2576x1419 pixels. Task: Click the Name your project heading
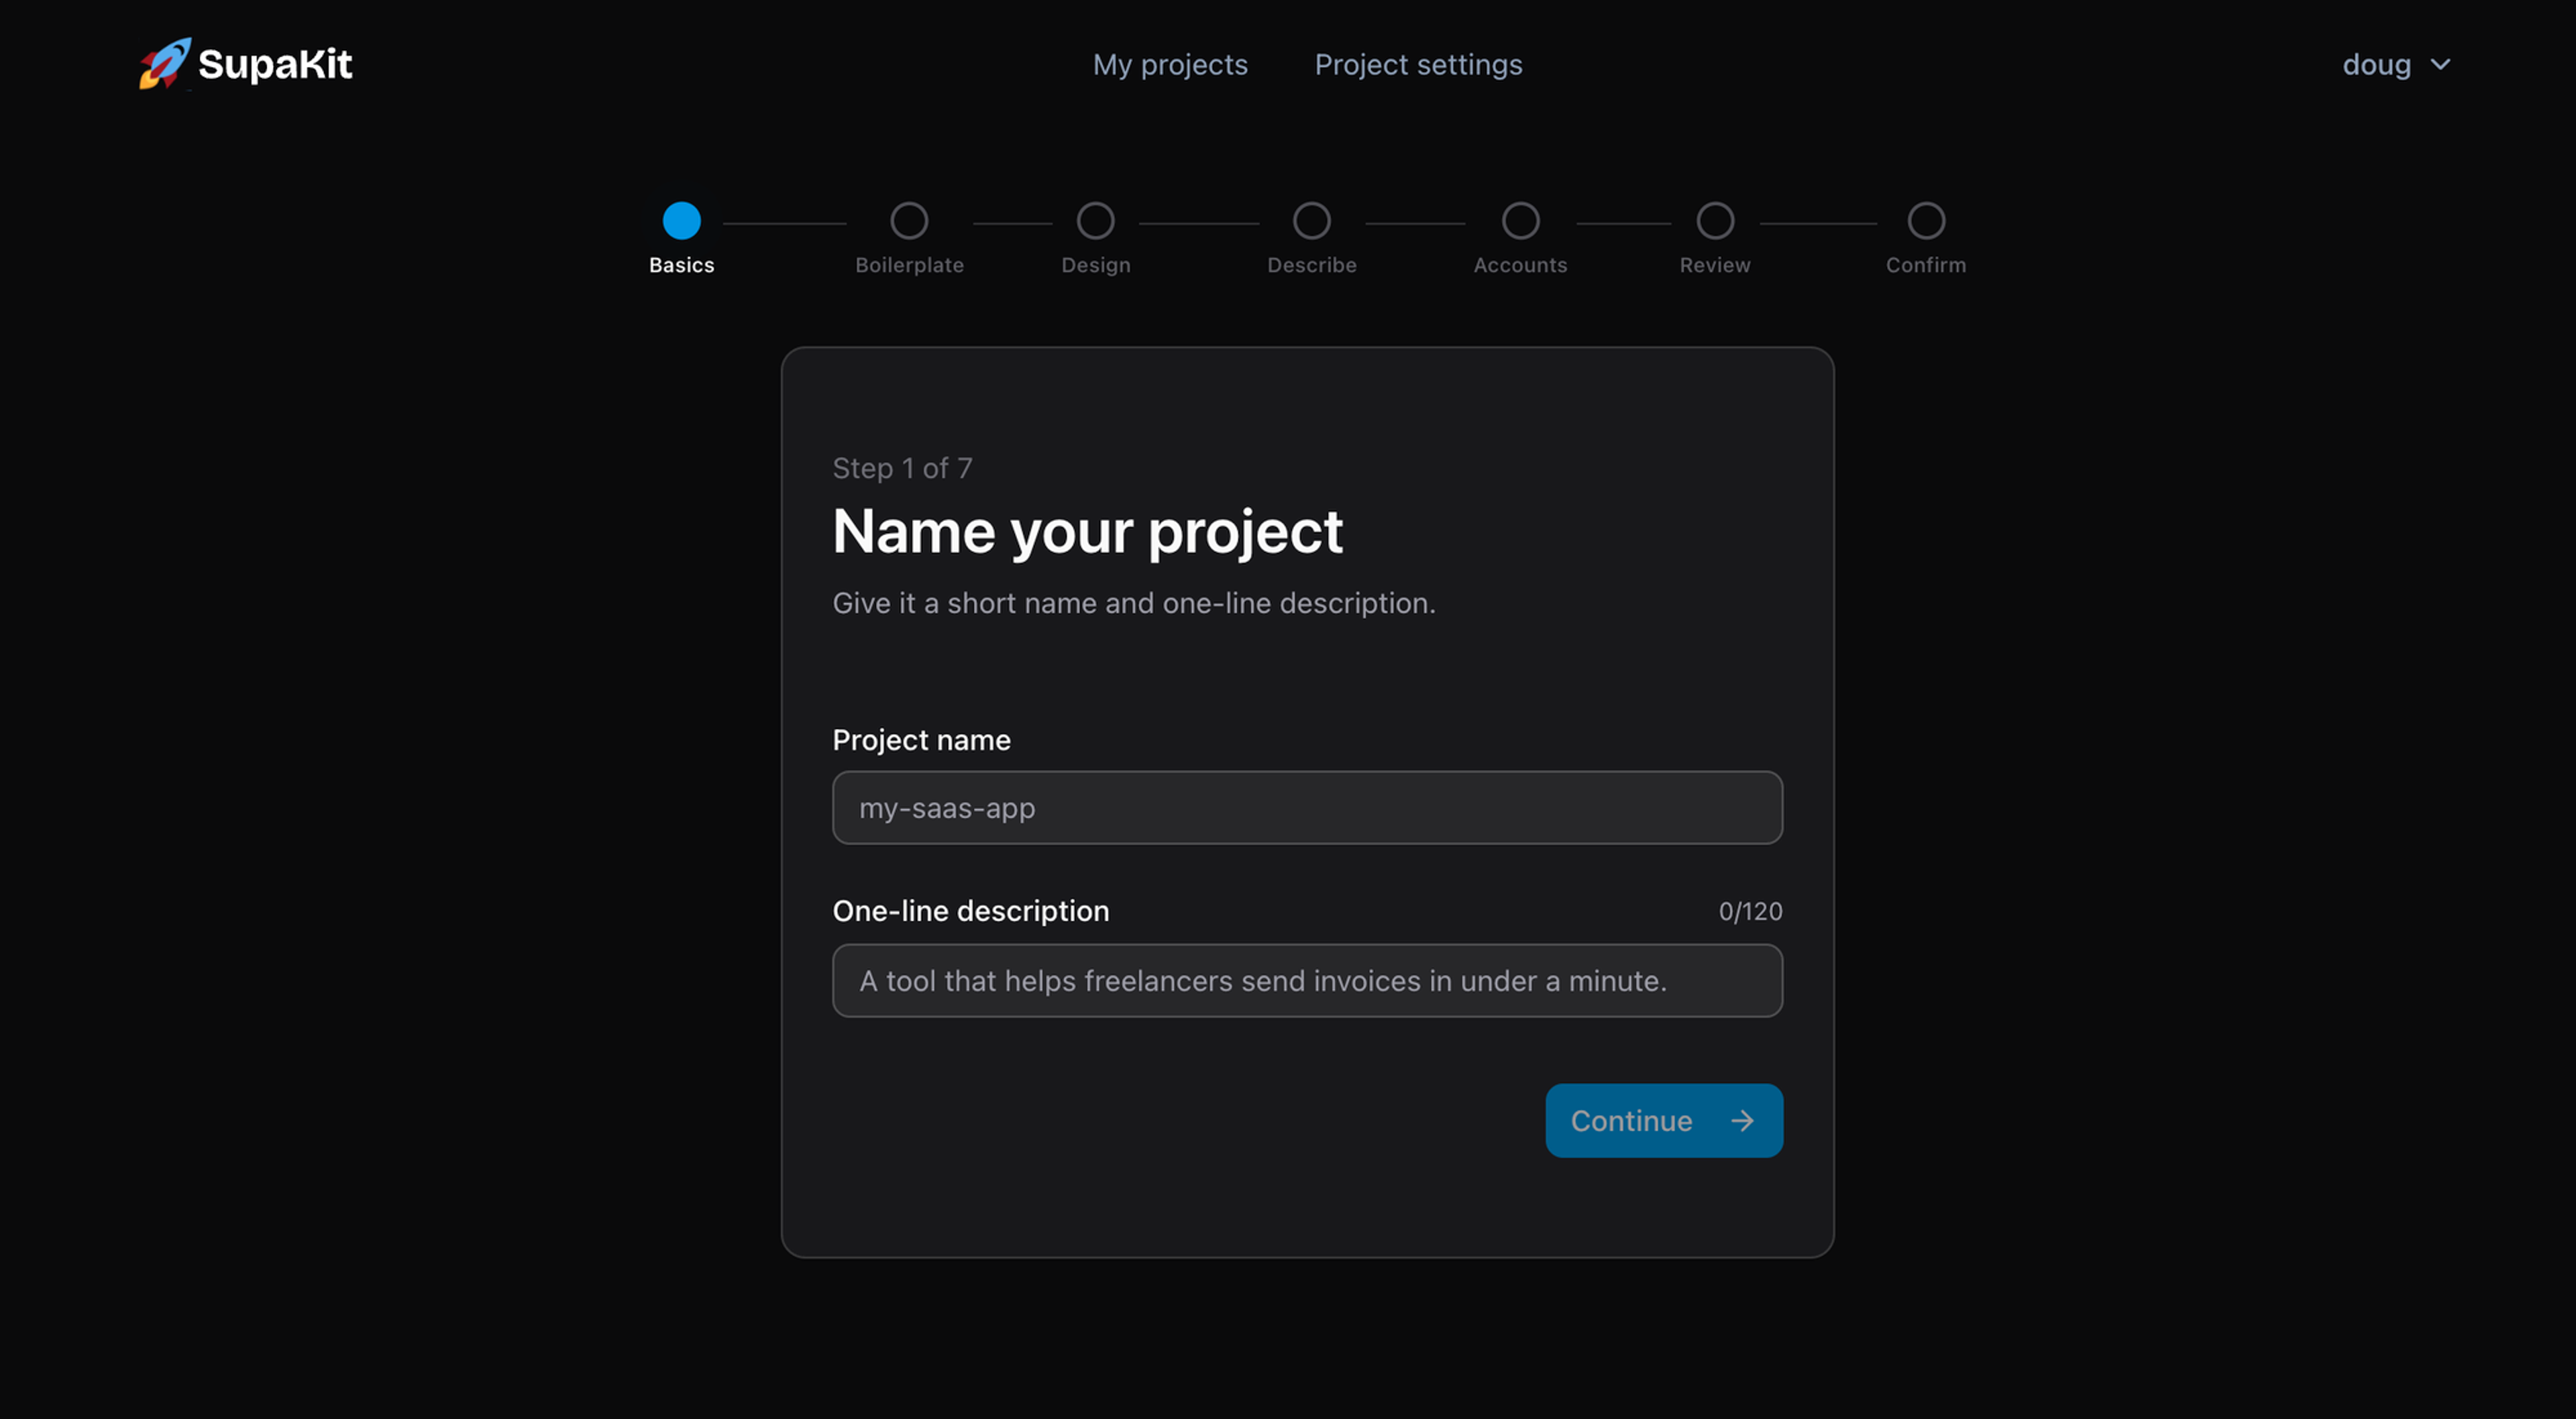coord(1087,531)
